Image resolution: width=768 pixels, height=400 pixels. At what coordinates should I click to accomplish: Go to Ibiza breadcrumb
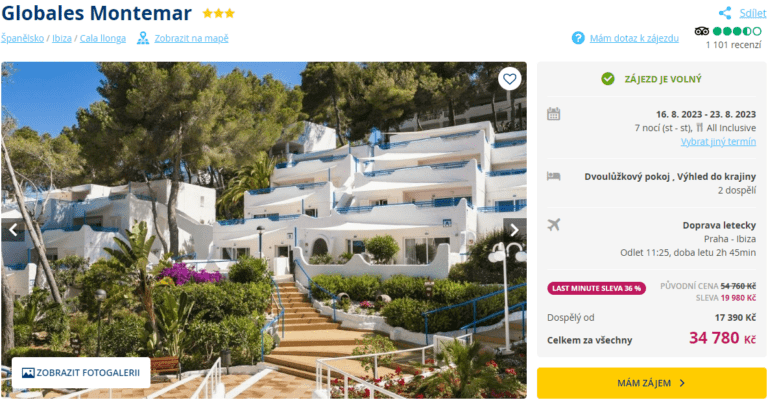pos(62,38)
